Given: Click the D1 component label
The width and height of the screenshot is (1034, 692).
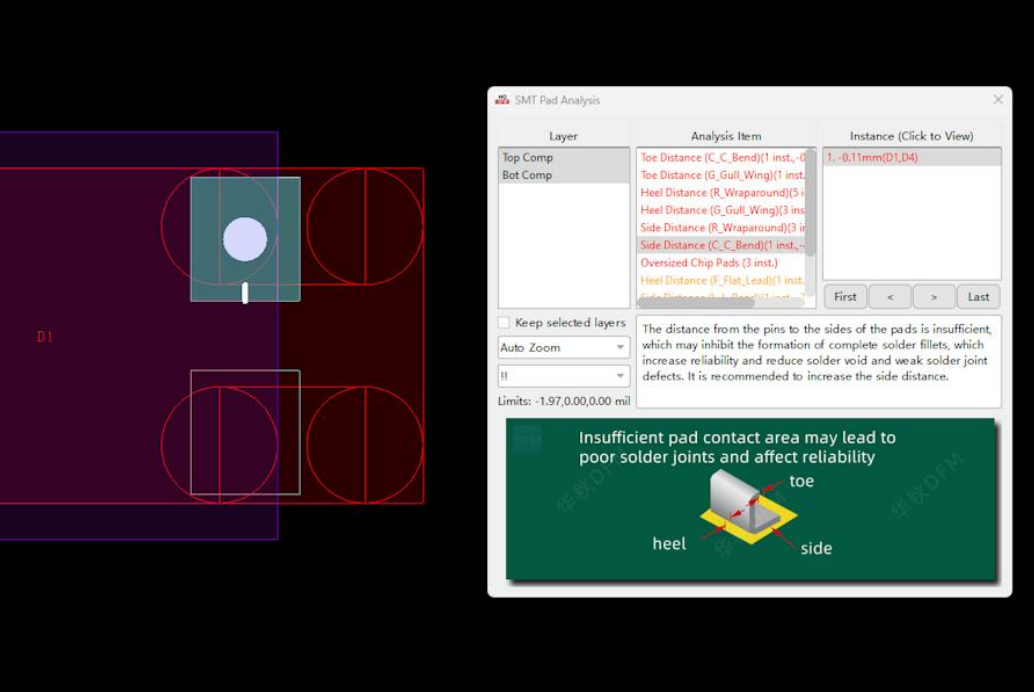Looking at the screenshot, I should pos(44,337).
